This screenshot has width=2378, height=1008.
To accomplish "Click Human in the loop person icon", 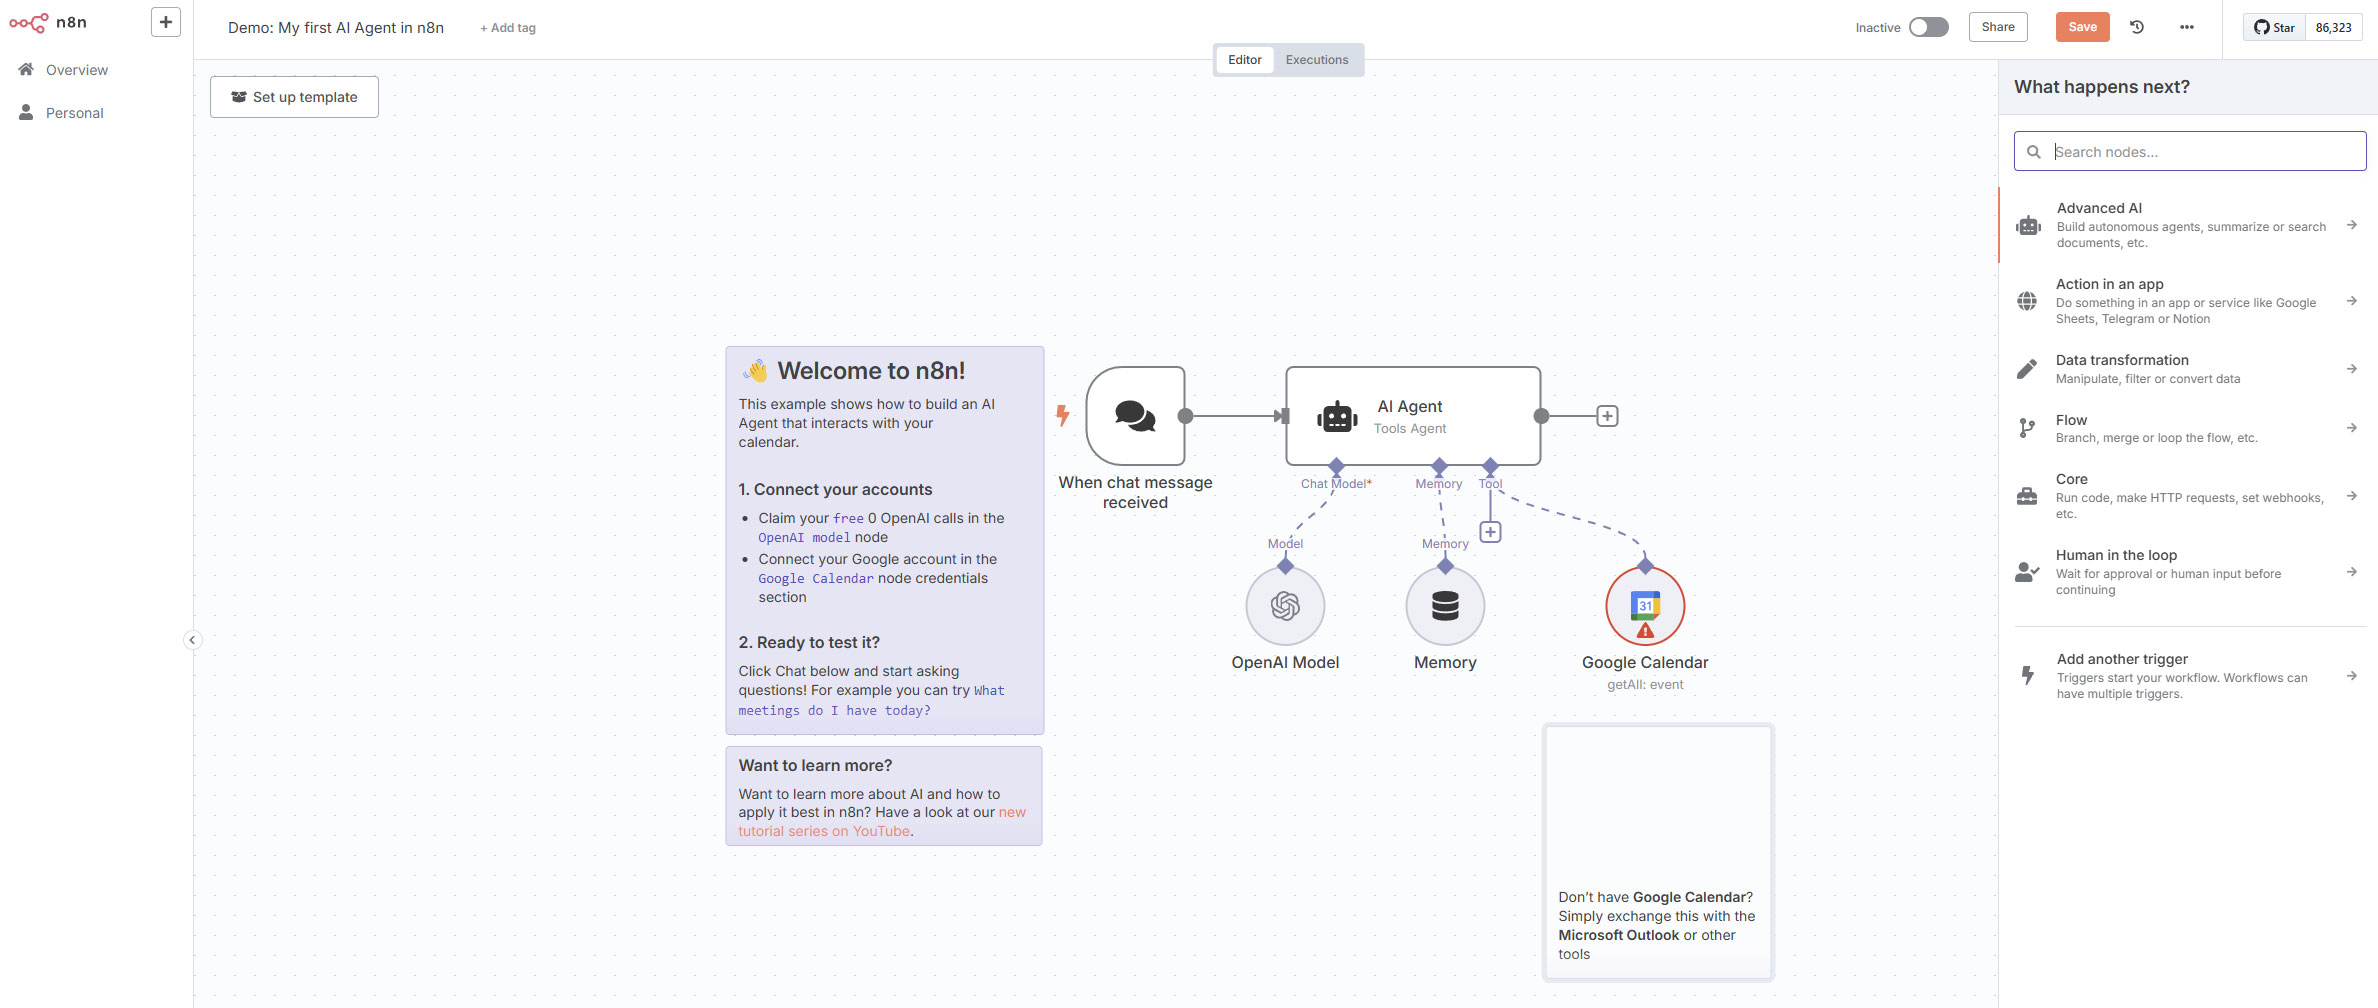I will (2027, 572).
